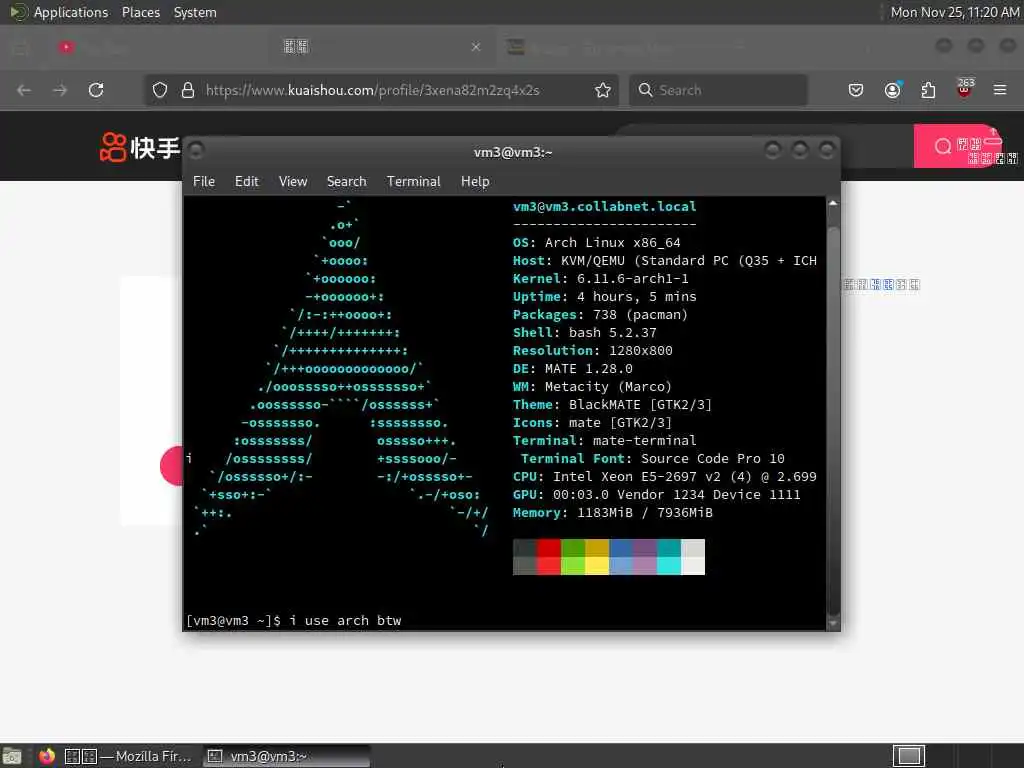
Task: Click the terminal window menu button left of title
Action: pyautogui.click(x=196, y=151)
